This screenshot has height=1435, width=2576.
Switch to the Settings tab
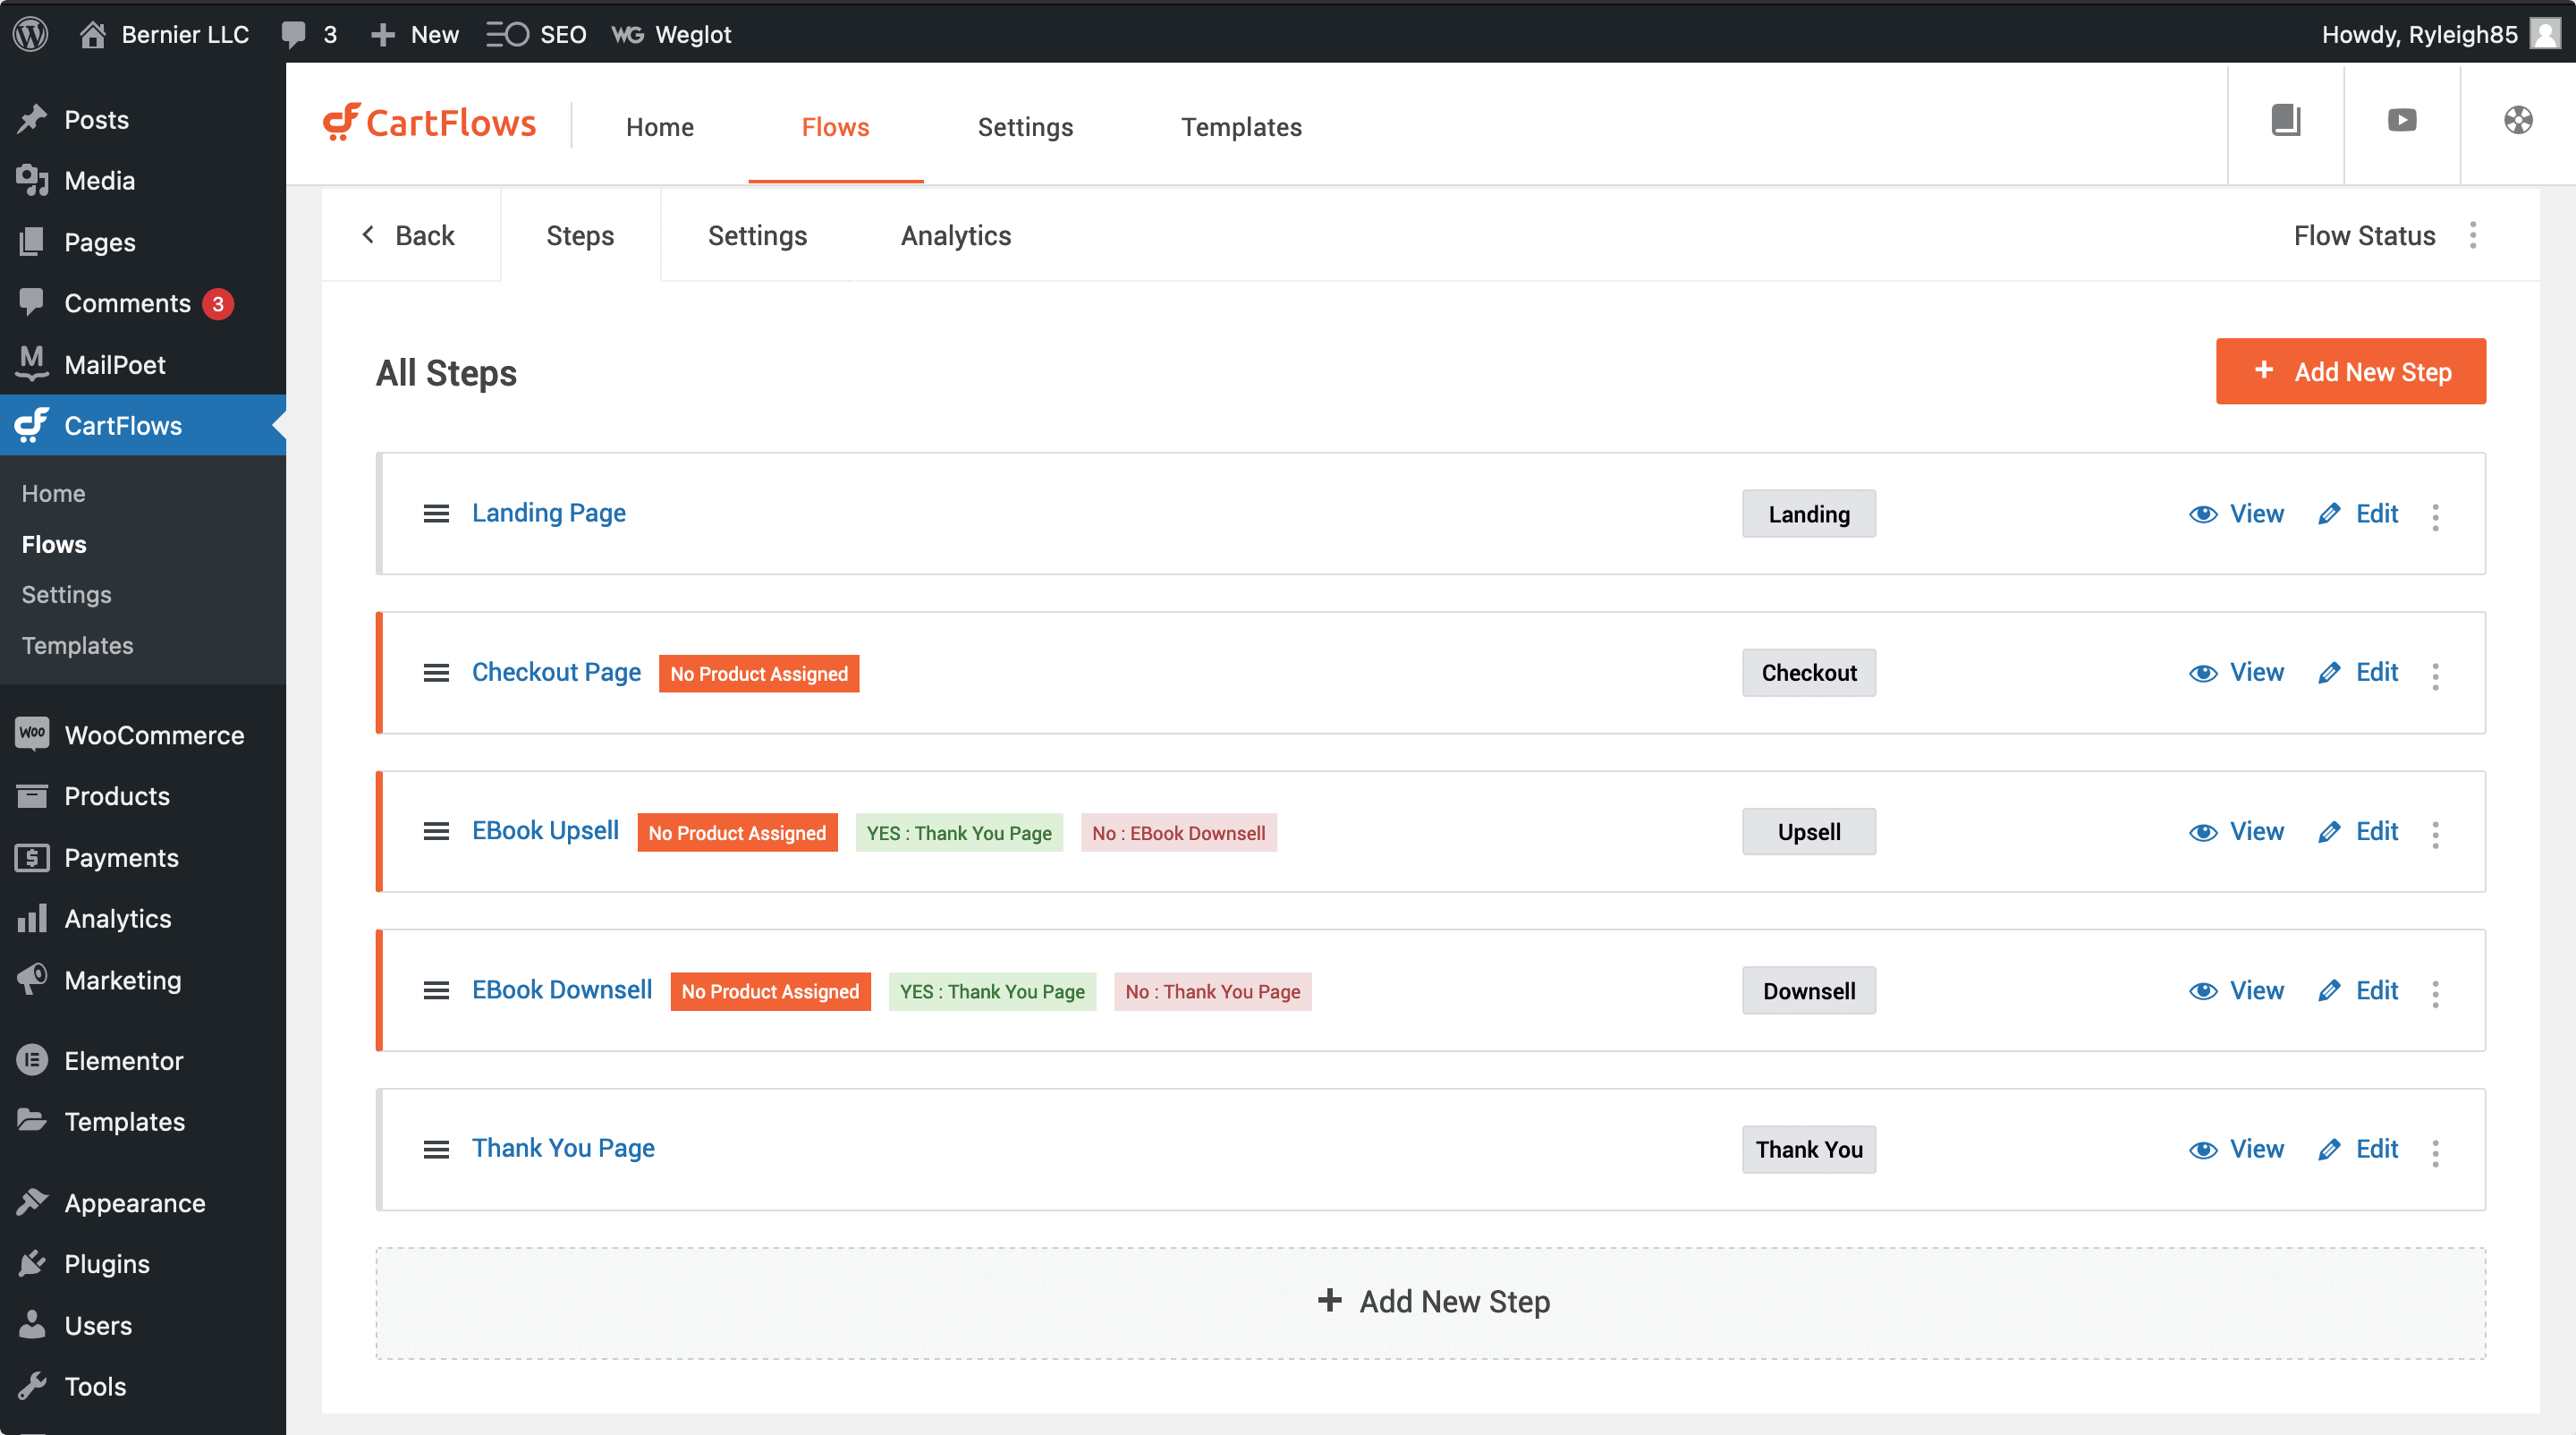[x=756, y=234]
